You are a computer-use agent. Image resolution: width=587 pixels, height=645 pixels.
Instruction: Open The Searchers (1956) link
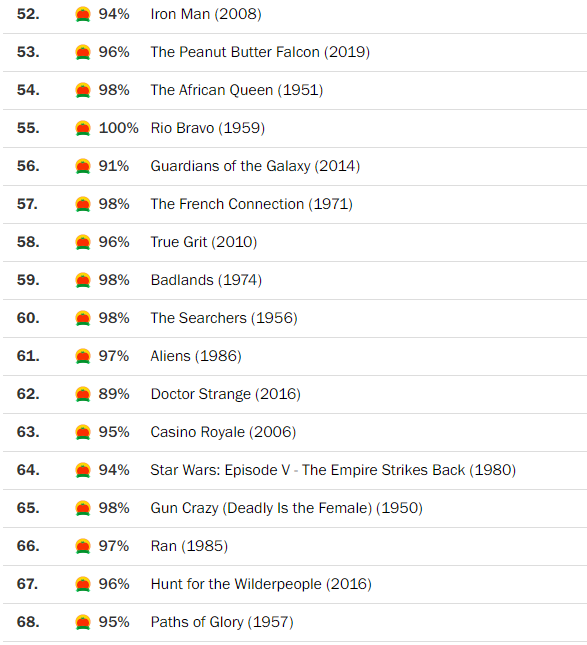(x=224, y=318)
